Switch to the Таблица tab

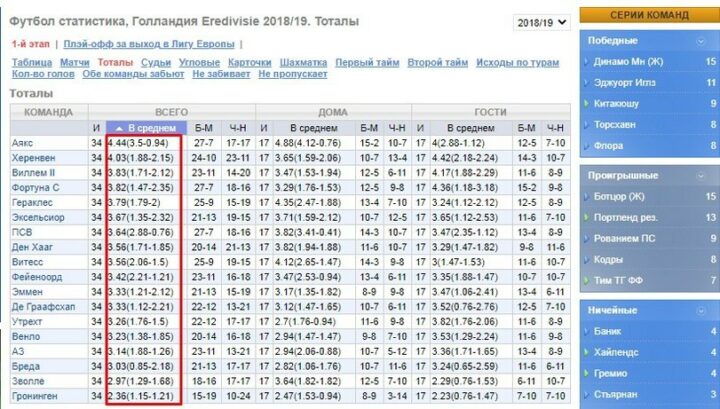tap(32, 62)
